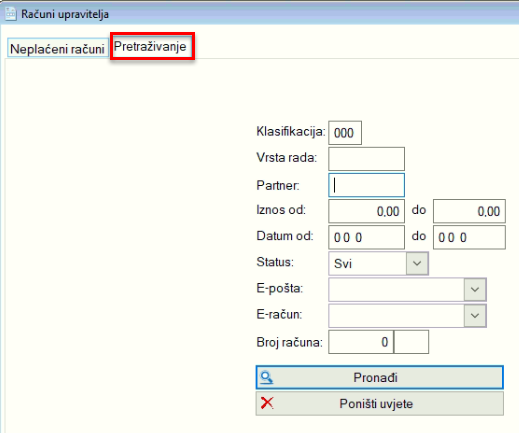Click the small suffix field beside Broj računa
519x433 pixels.
click(x=411, y=342)
